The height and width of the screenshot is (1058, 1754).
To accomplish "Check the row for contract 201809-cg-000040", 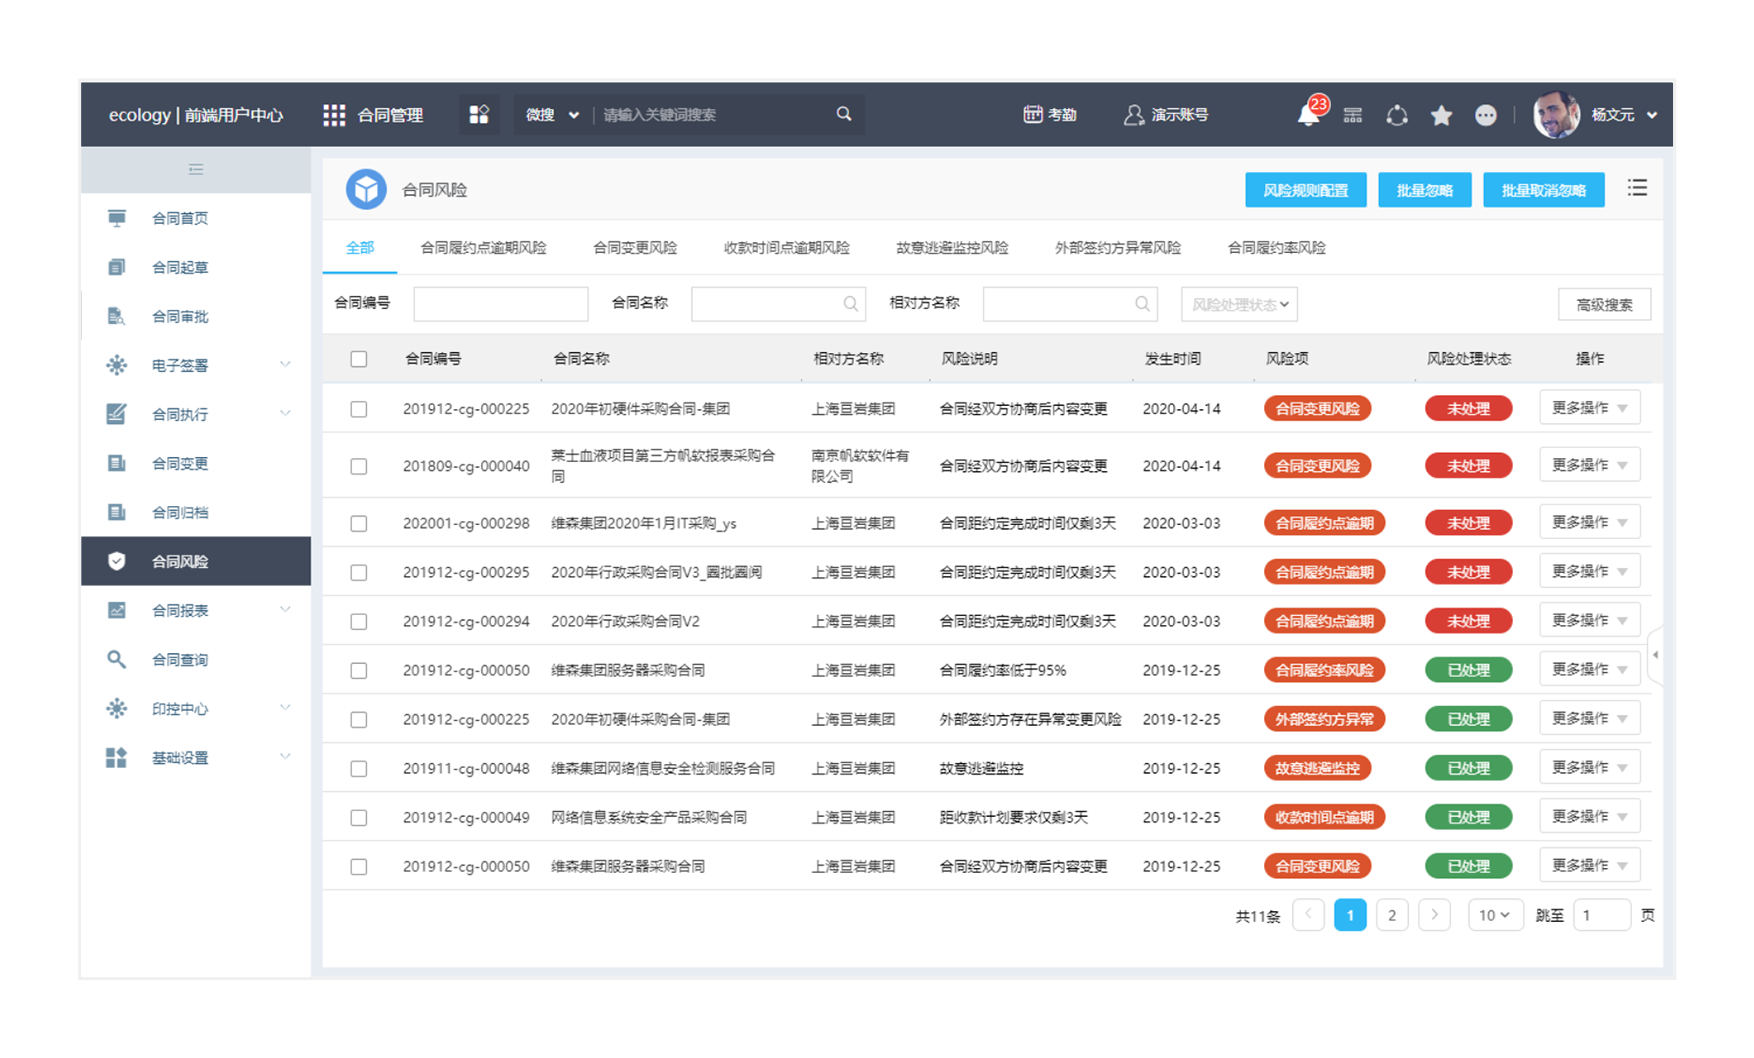I will pos(359,466).
